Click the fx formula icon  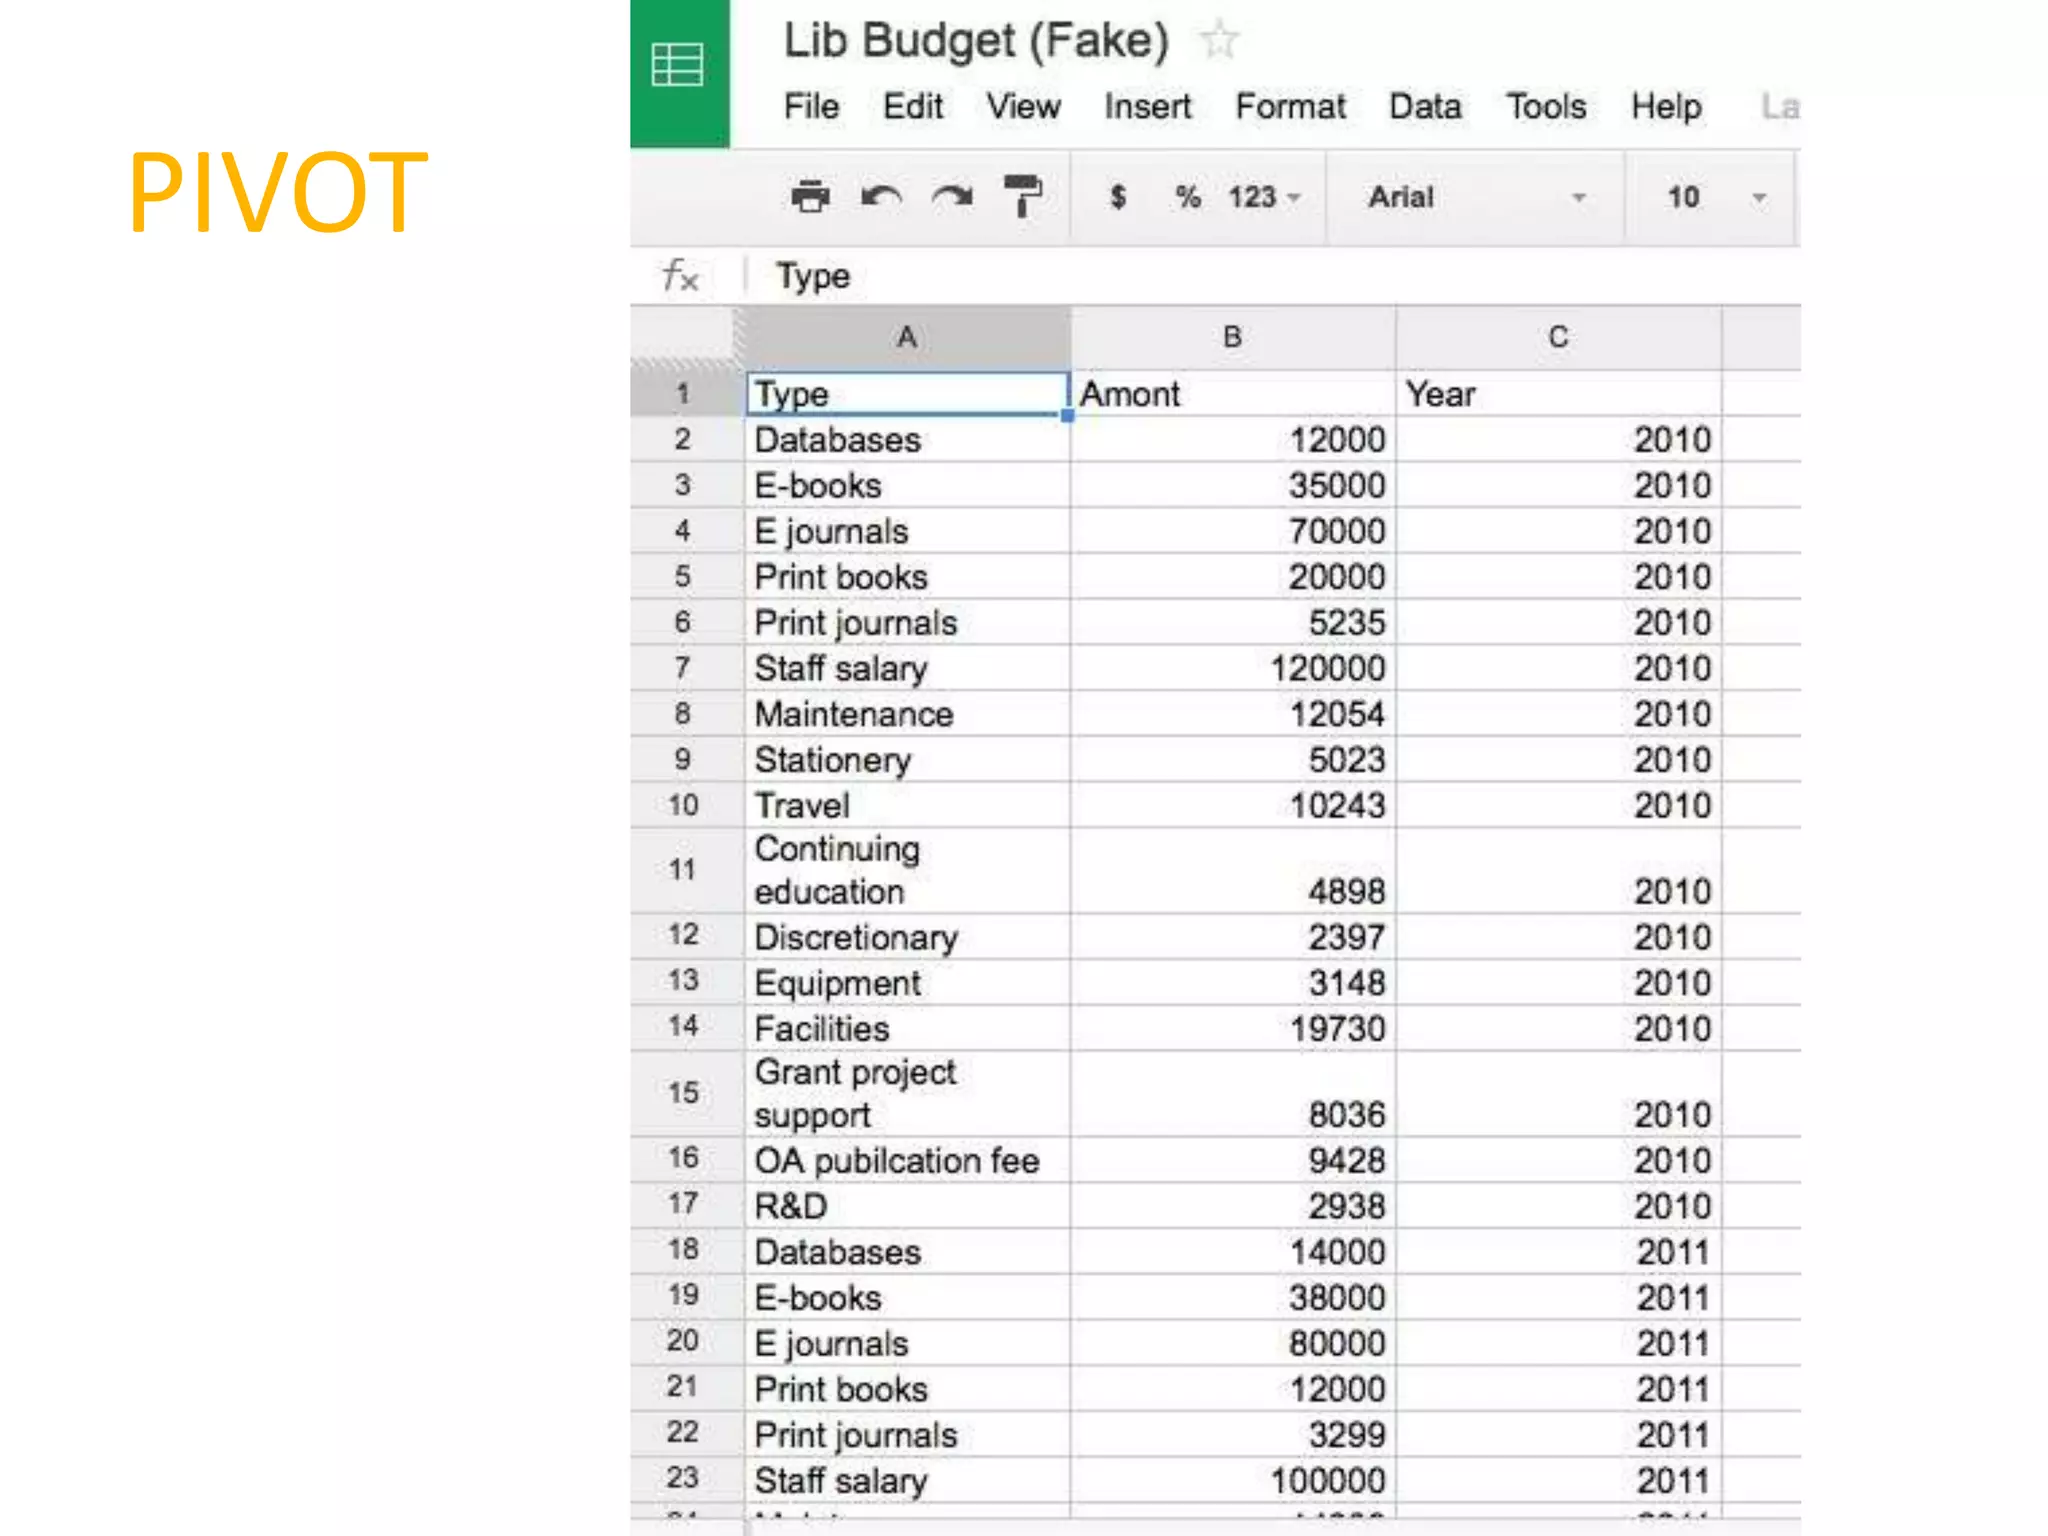[x=681, y=275]
